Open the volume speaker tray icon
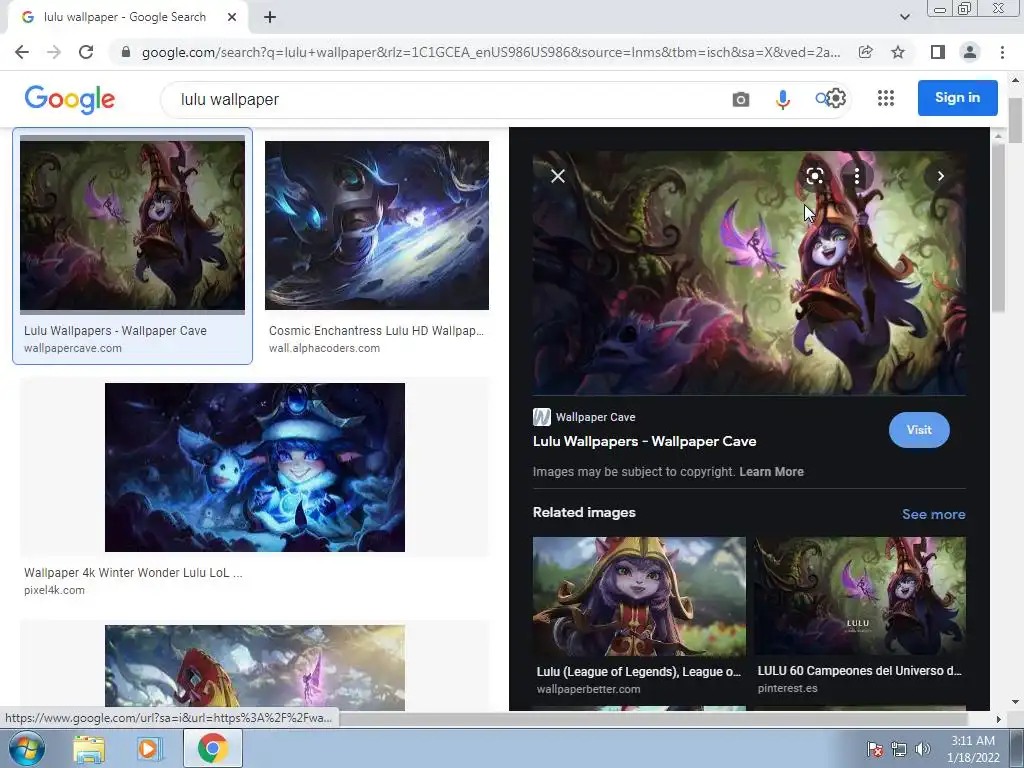Screen dimensions: 1024x768 tap(922, 749)
